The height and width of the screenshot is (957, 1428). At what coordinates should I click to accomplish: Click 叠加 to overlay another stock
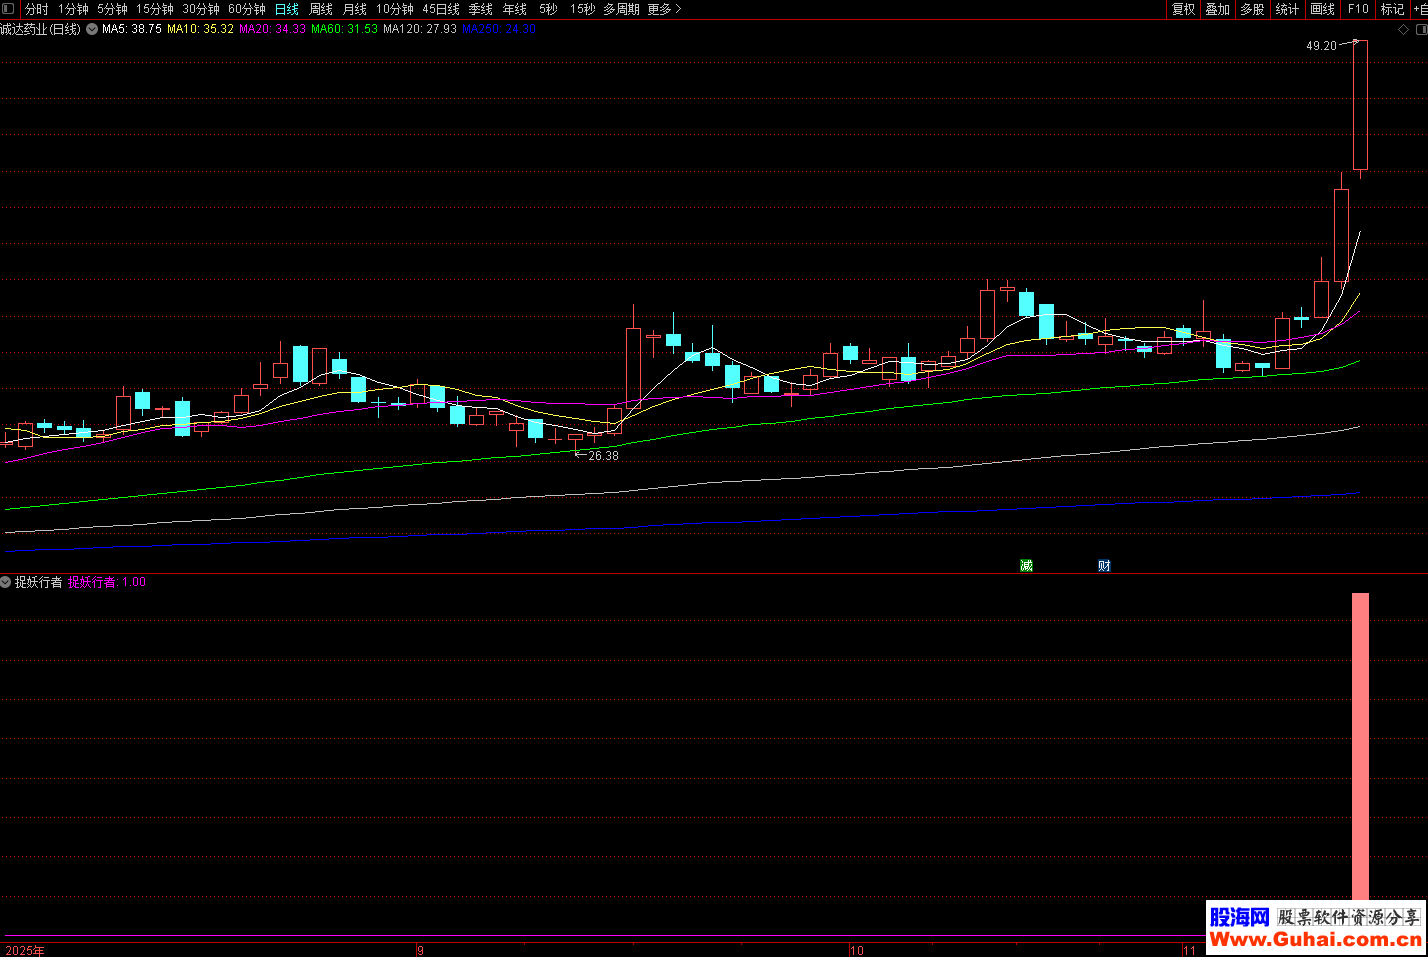coord(1217,9)
